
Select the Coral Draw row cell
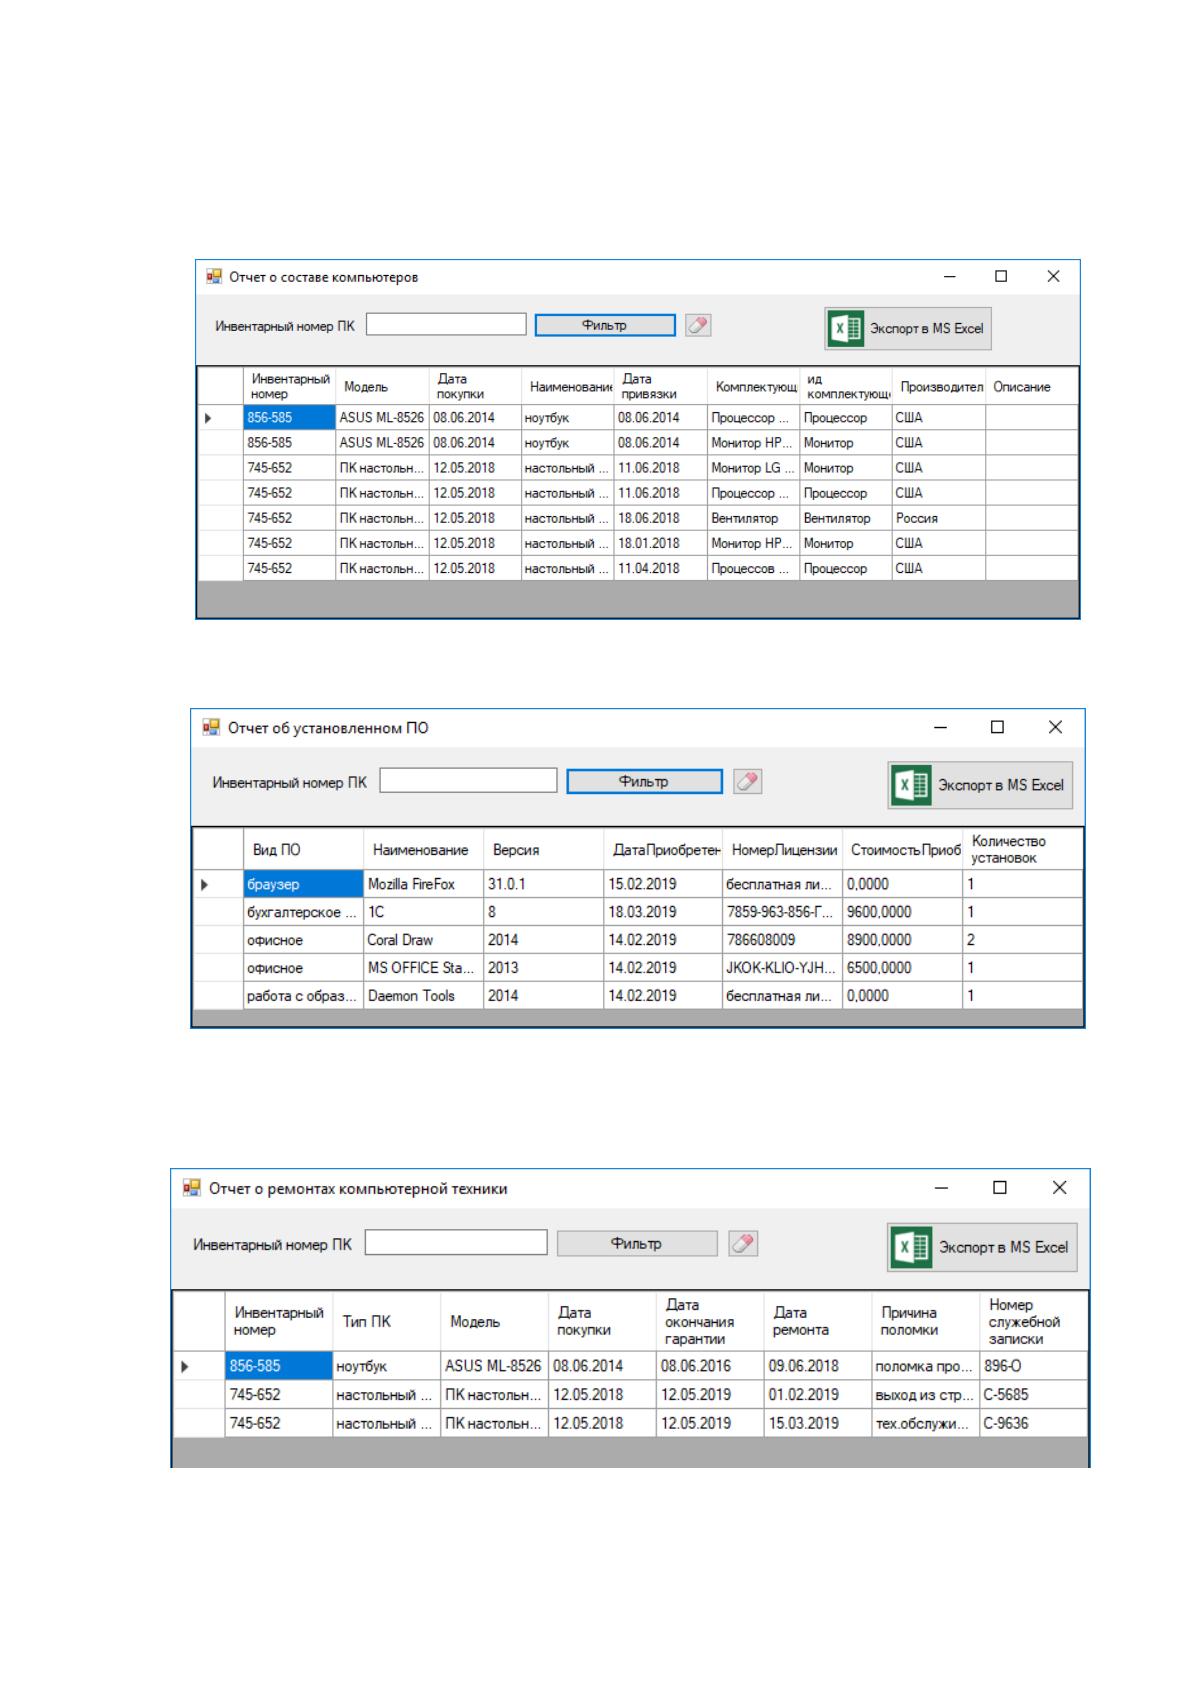coord(423,940)
